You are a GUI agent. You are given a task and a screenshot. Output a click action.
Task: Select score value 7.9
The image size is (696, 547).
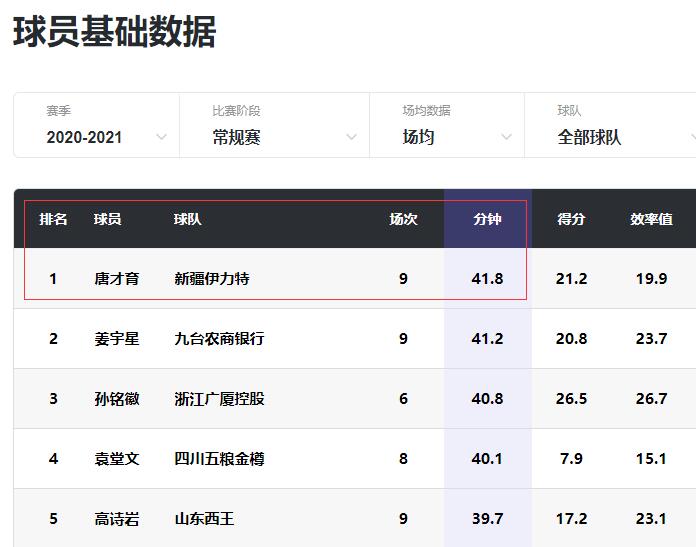(571, 459)
